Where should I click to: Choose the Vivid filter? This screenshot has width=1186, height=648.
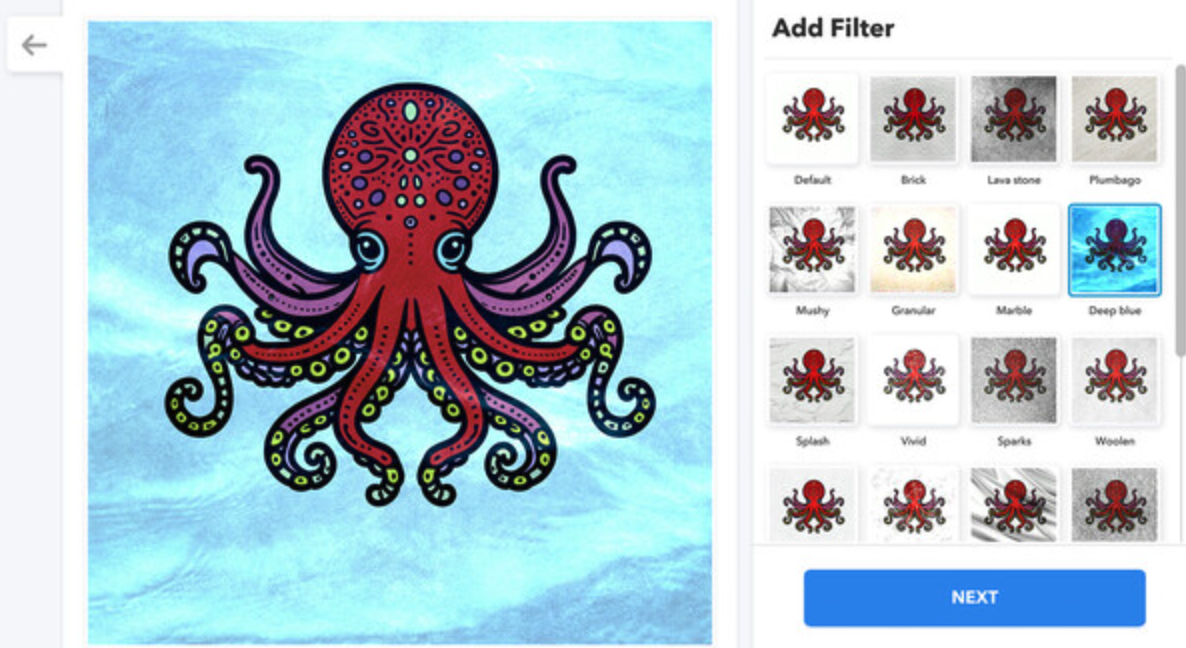pyautogui.click(x=913, y=380)
